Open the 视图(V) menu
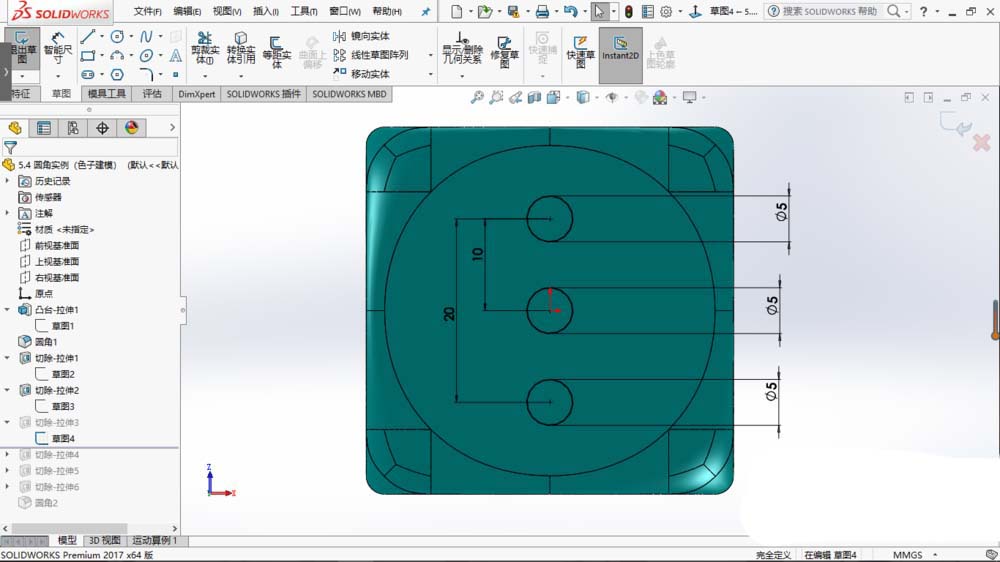The image size is (1000, 562). 227,11
